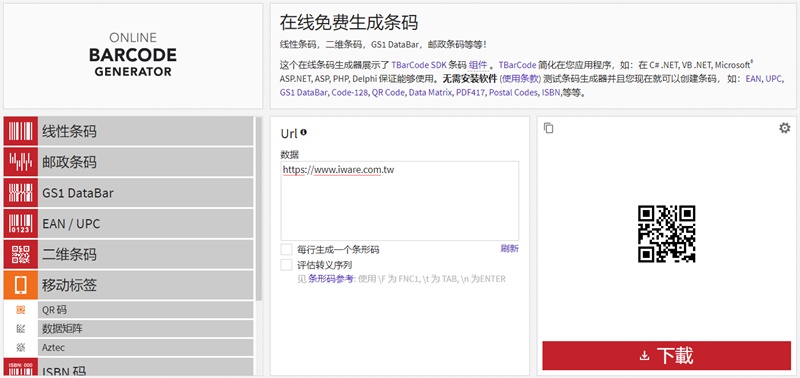
Task: Select QR码 barcode type
Action: (145, 310)
